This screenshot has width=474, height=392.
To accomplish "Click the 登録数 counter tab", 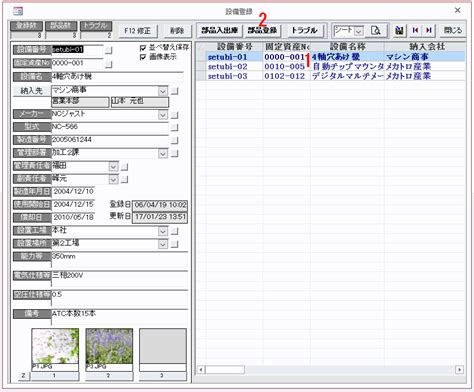I will (x=26, y=26).
